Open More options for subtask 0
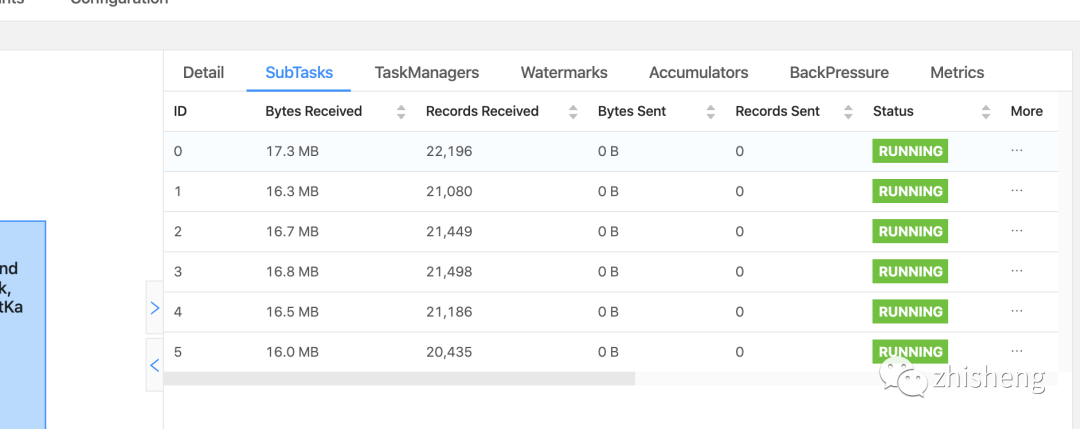 tap(1017, 151)
